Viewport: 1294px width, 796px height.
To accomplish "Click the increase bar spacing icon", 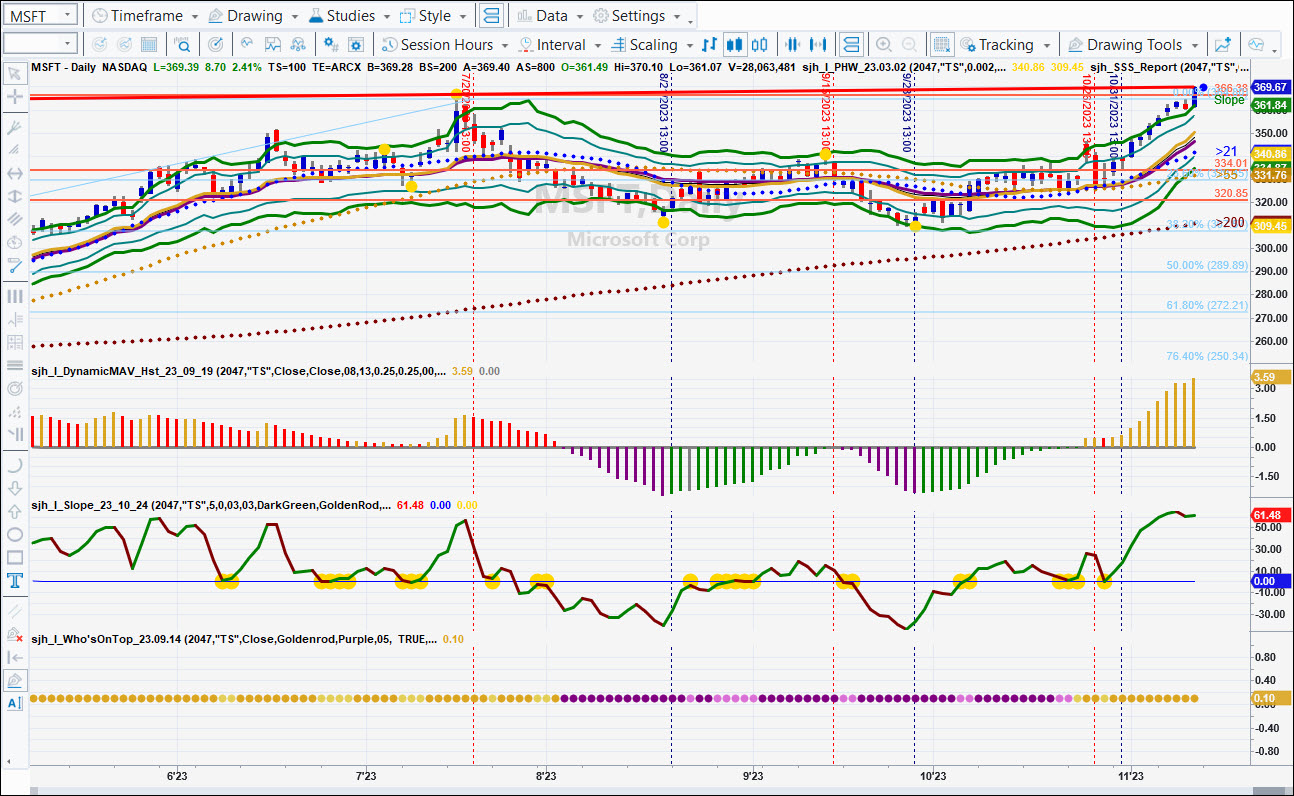I will [819, 45].
